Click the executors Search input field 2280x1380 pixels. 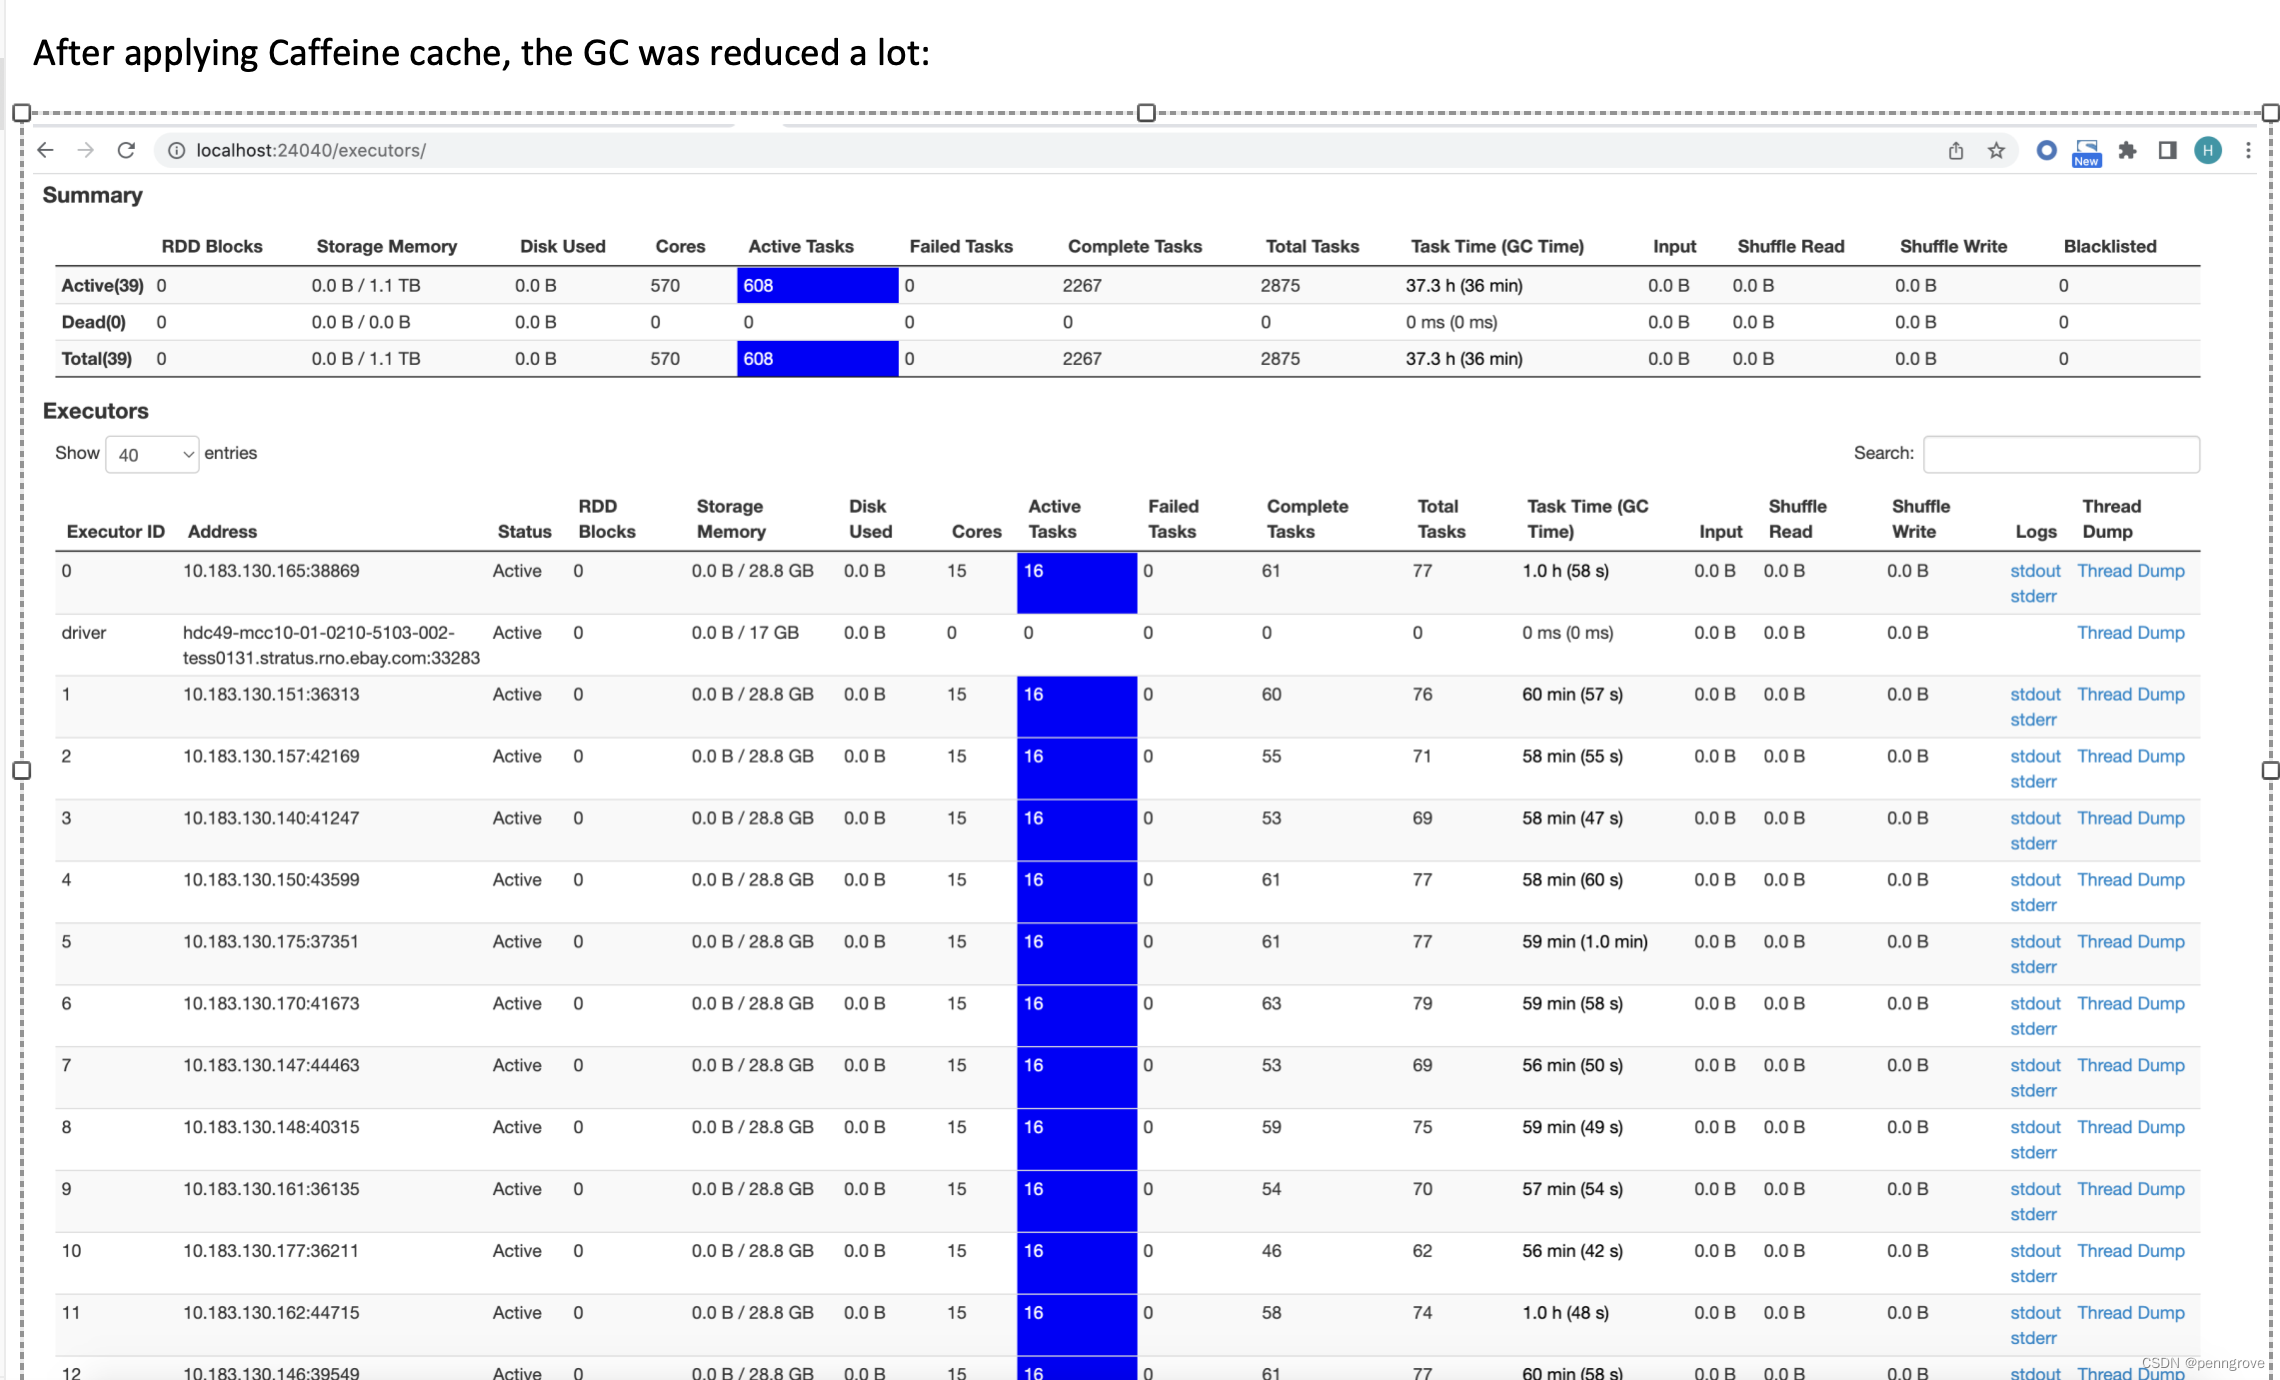(x=2060, y=454)
